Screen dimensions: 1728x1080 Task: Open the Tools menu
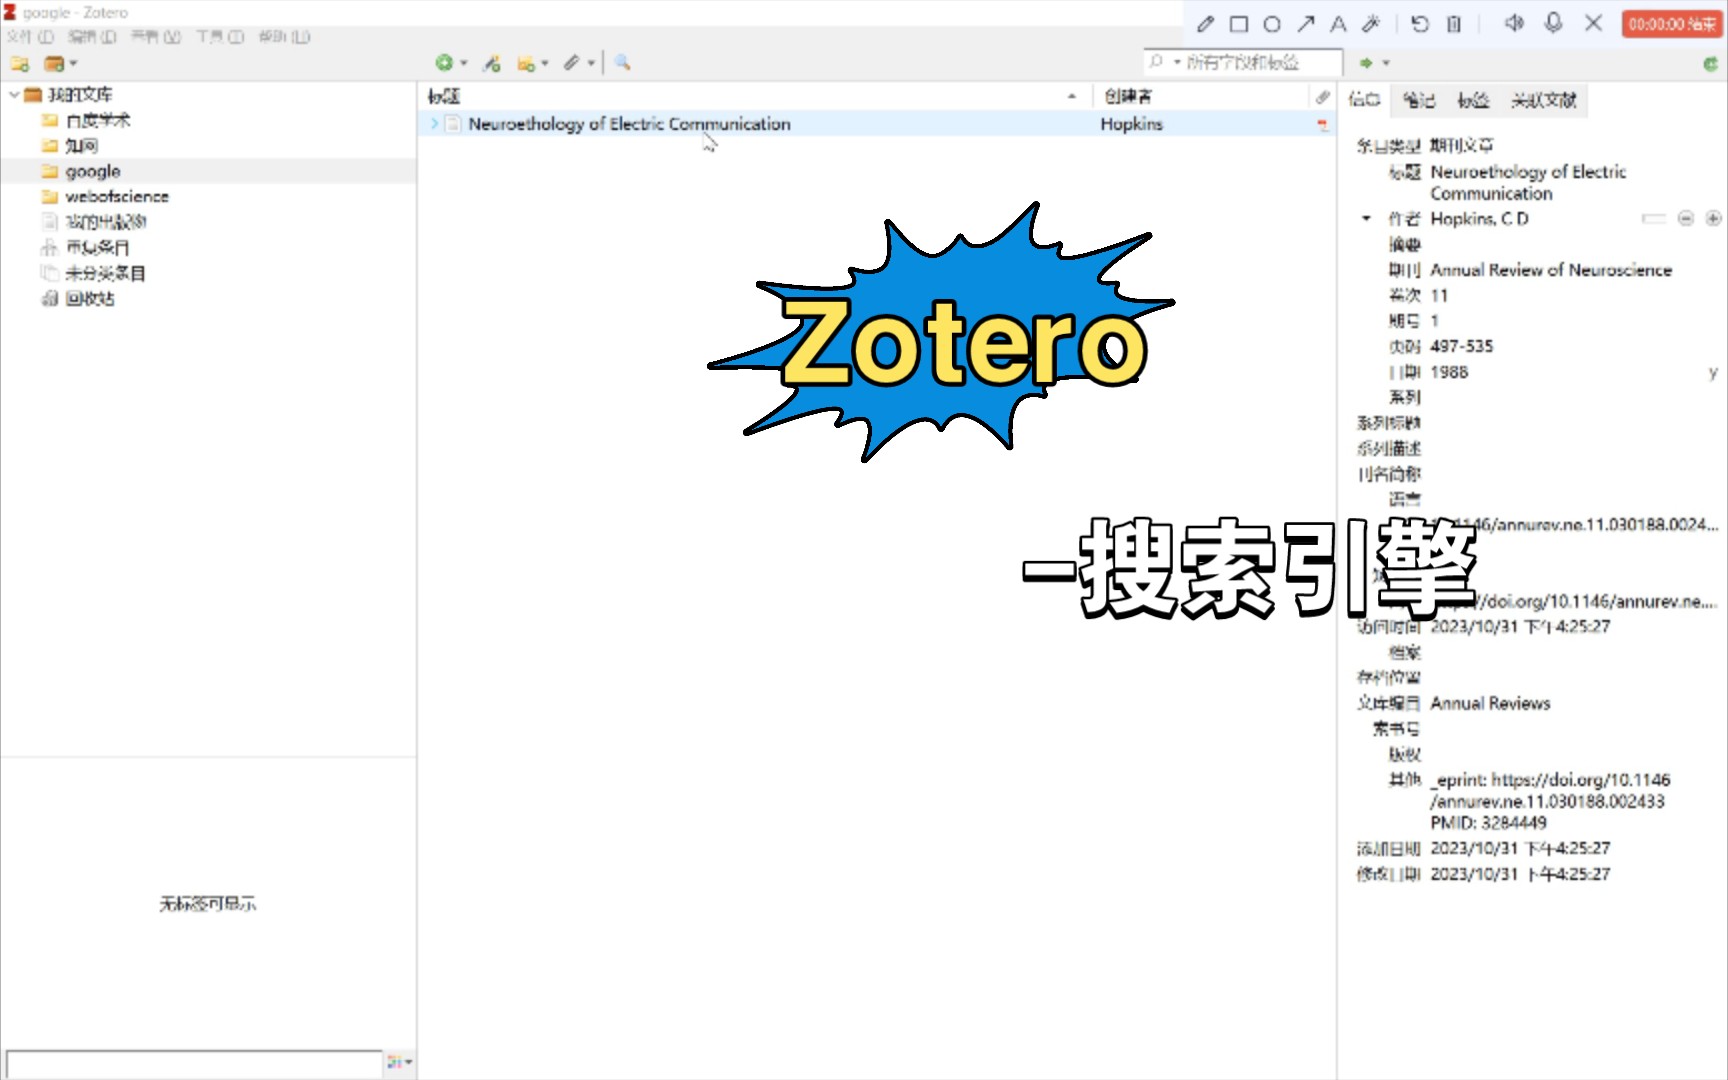220,37
